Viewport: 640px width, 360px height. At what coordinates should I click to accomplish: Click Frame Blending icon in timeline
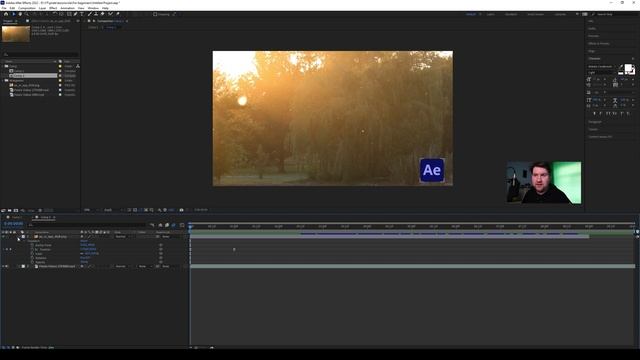coord(167,225)
